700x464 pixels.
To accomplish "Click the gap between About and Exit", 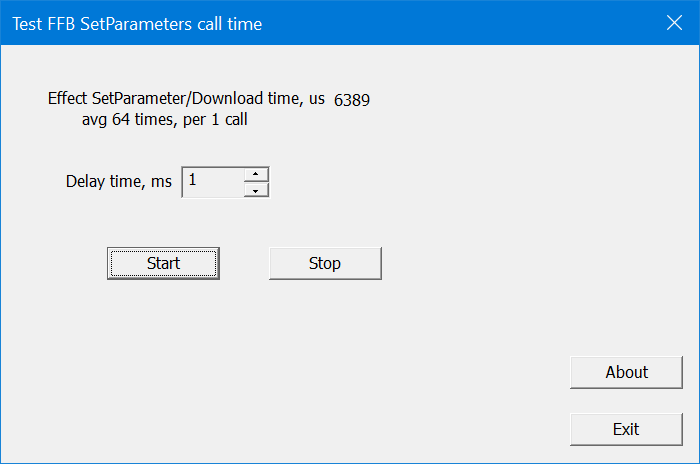I will pyautogui.click(x=626, y=400).
